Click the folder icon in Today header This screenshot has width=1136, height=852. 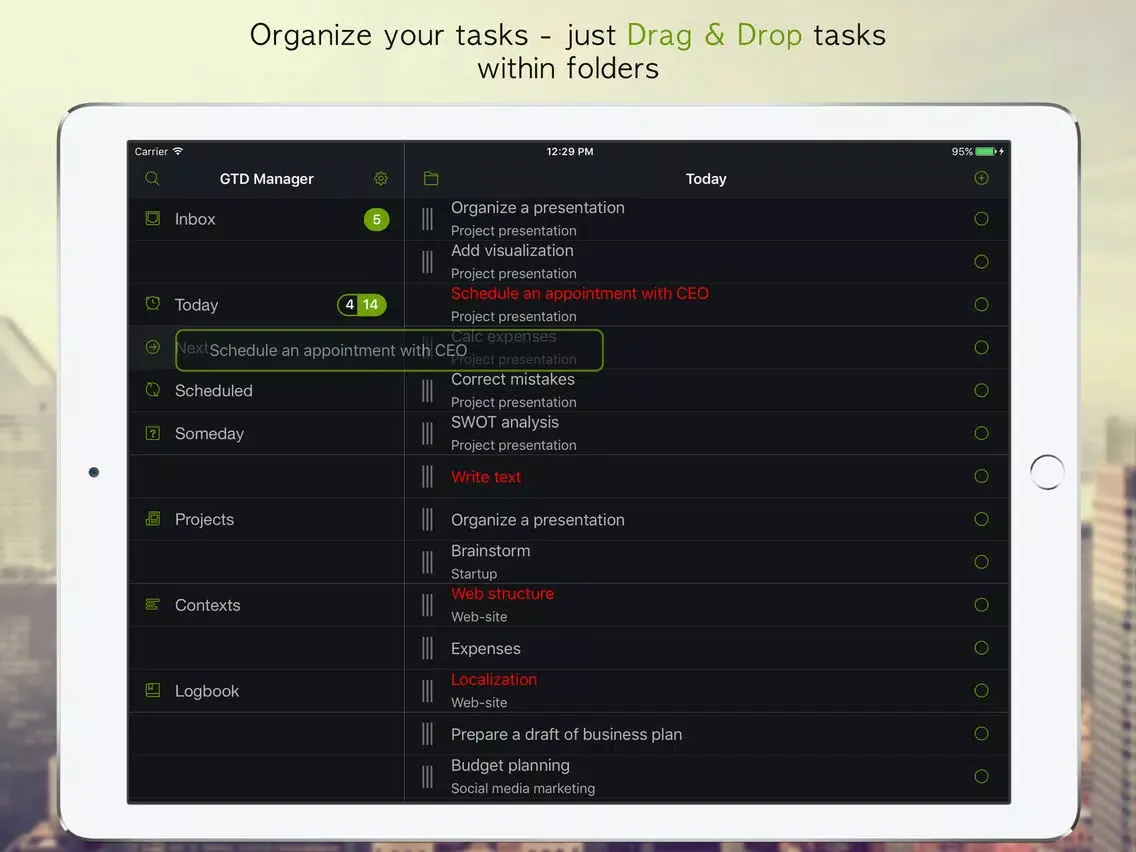pyautogui.click(x=431, y=178)
